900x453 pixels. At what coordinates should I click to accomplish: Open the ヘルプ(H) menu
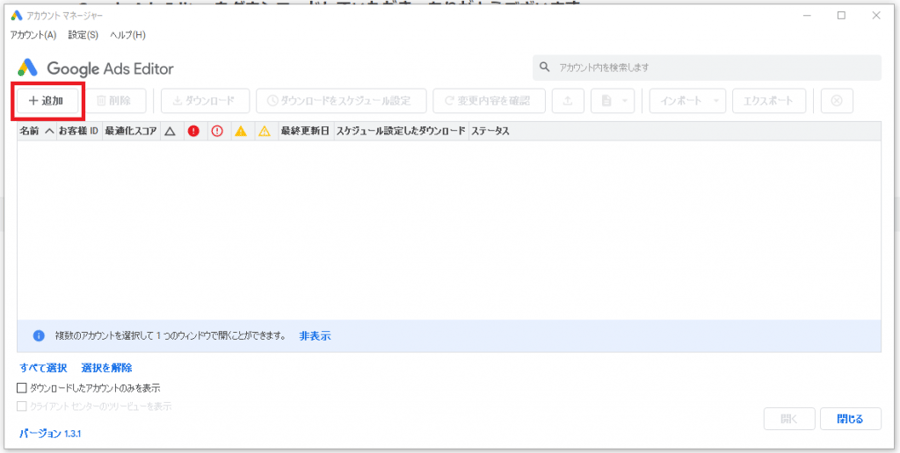click(x=127, y=35)
